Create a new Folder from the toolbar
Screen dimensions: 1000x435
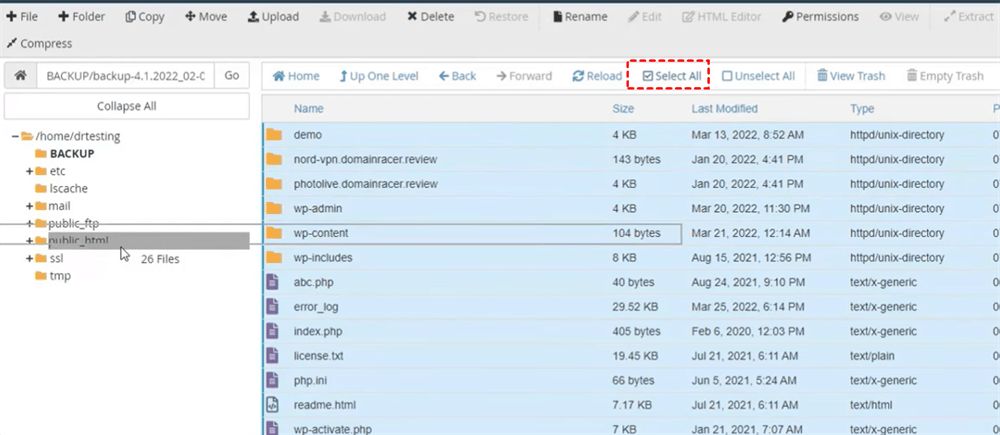(81, 17)
